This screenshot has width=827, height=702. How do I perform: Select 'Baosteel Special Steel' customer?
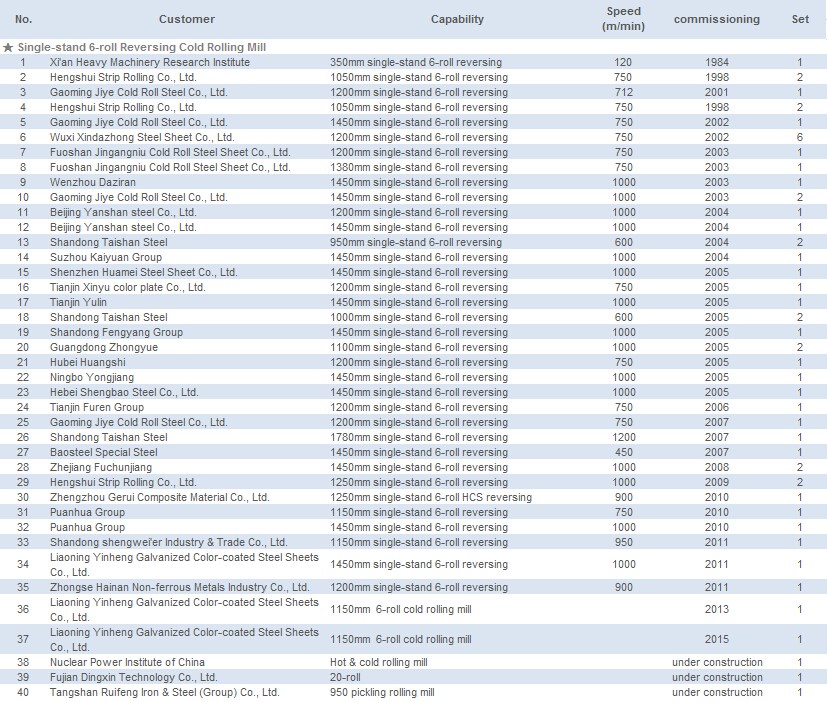(x=103, y=452)
